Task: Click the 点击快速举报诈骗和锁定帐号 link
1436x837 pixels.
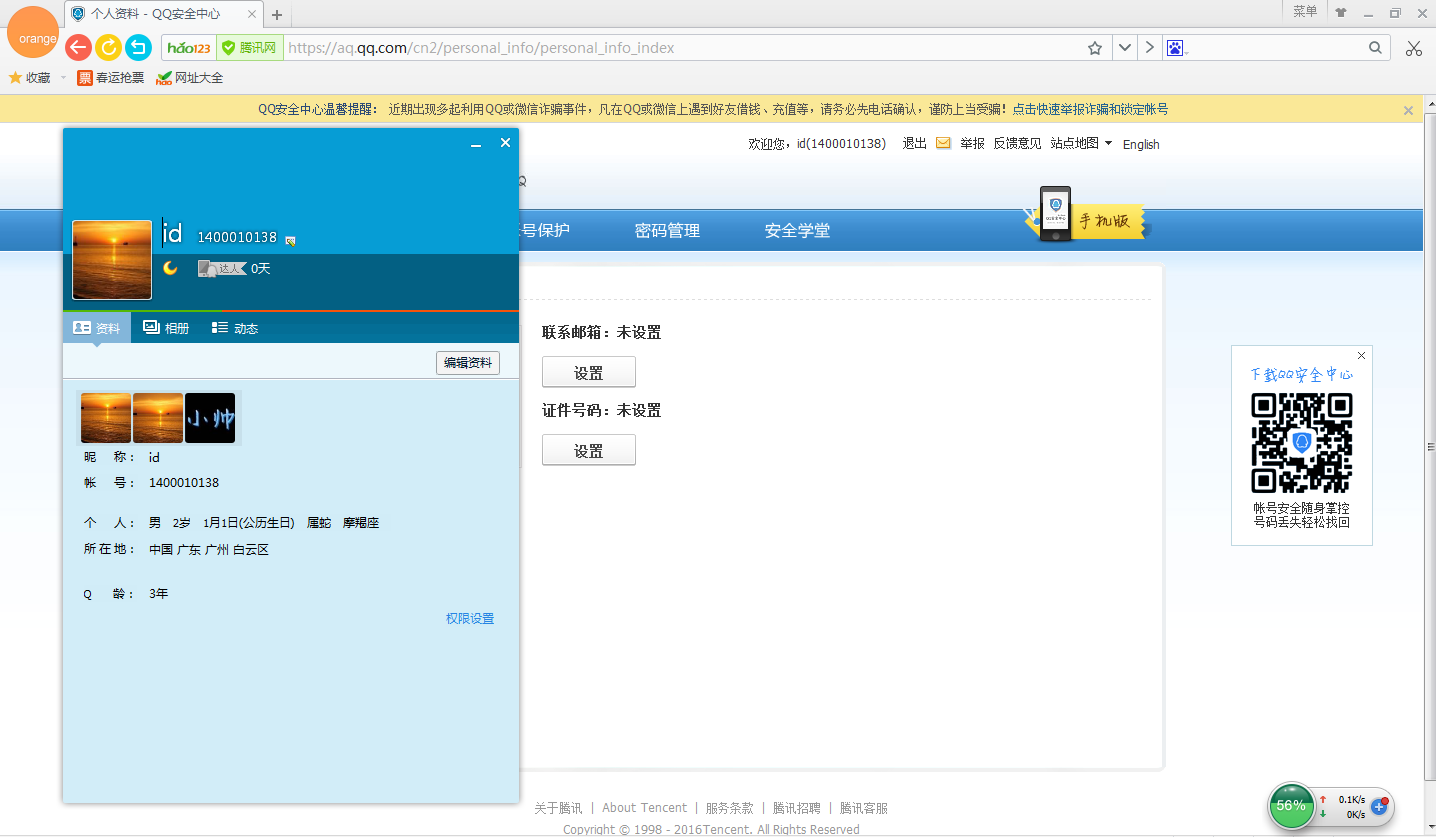Action: click(1090, 109)
